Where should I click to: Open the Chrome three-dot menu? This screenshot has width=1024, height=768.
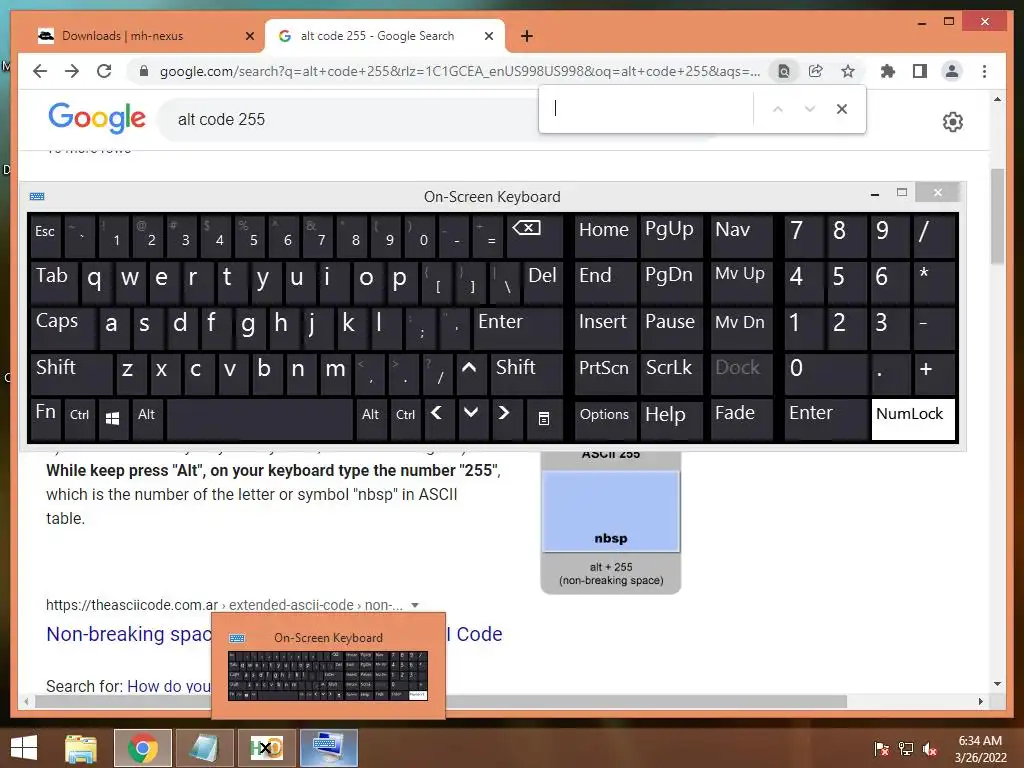pos(984,71)
